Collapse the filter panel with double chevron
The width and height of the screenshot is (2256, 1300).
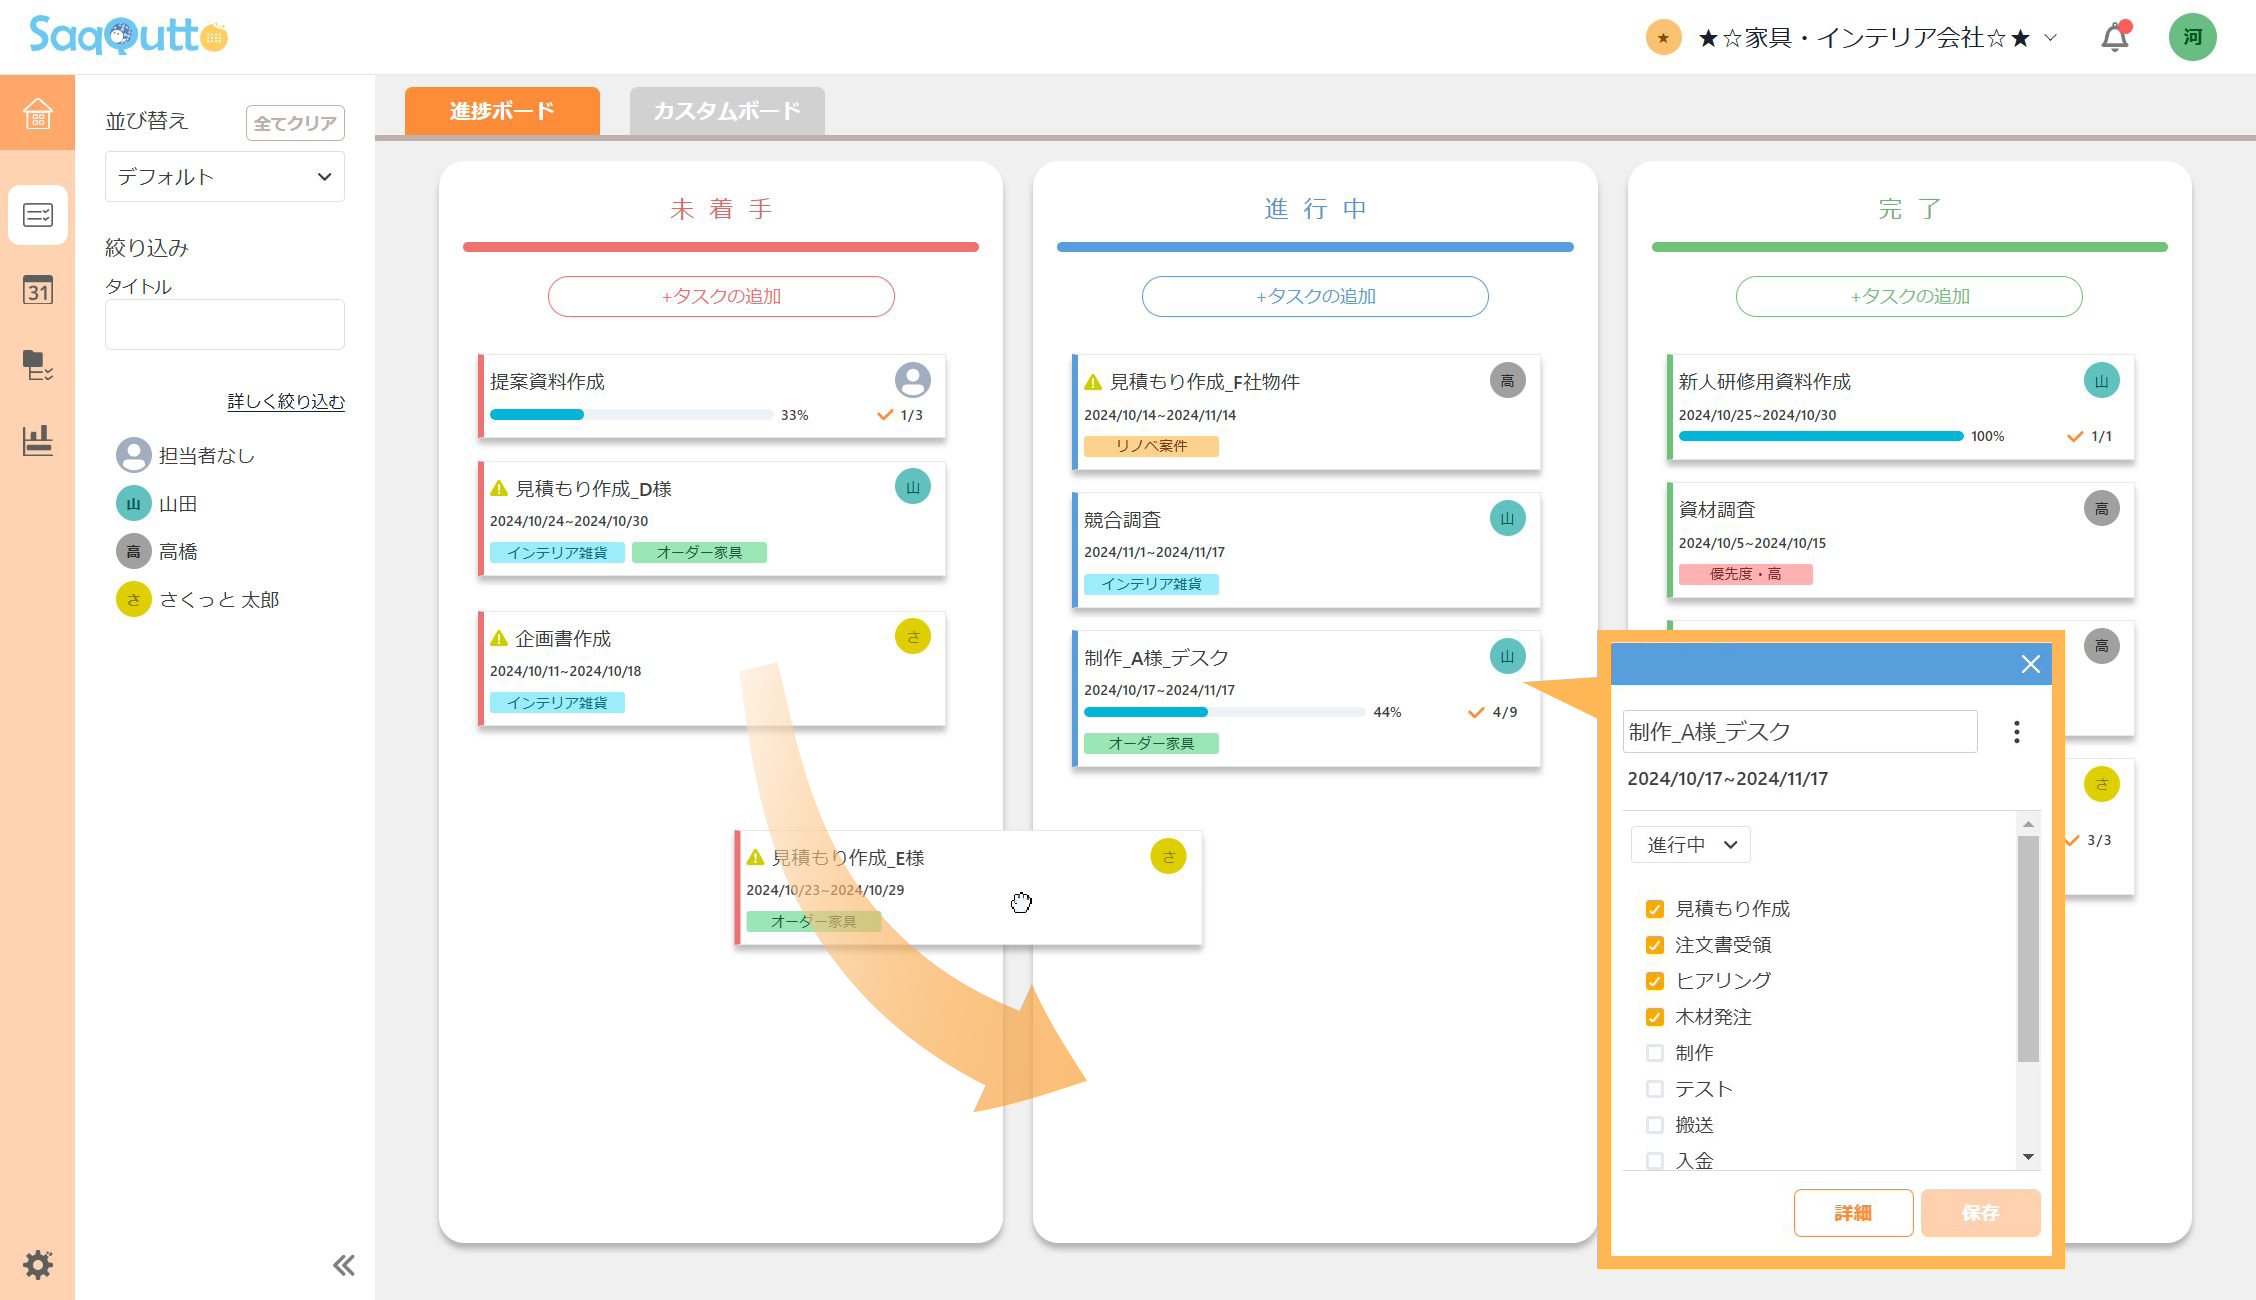[x=343, y=1265]
